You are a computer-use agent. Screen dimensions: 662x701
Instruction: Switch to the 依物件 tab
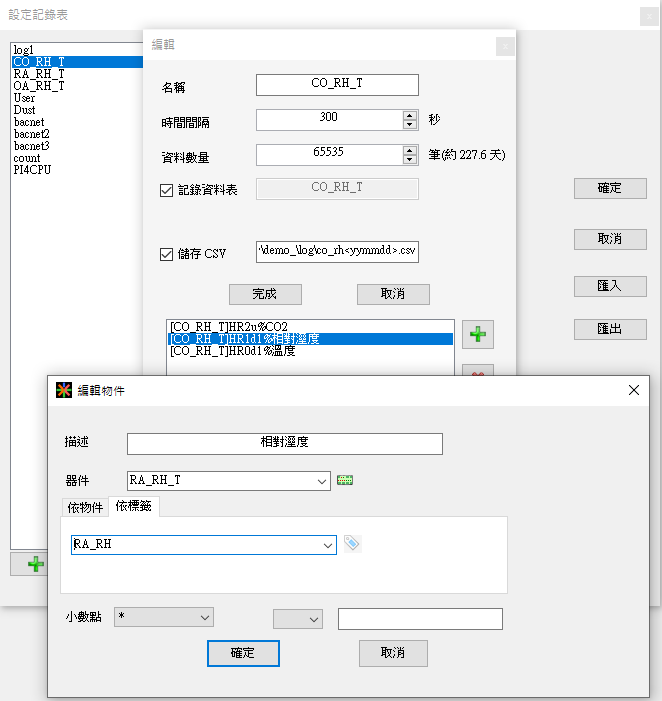85,507
